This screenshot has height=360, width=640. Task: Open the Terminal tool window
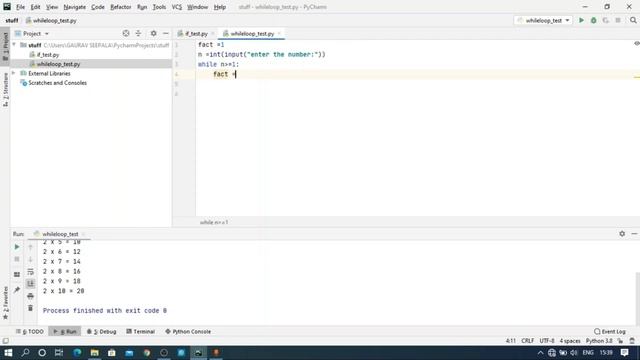(x=140, y=331)
